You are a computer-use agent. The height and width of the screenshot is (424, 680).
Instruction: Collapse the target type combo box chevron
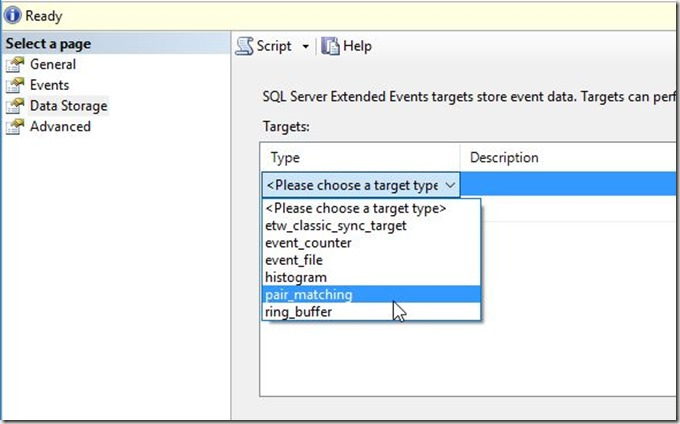(450, 185)
